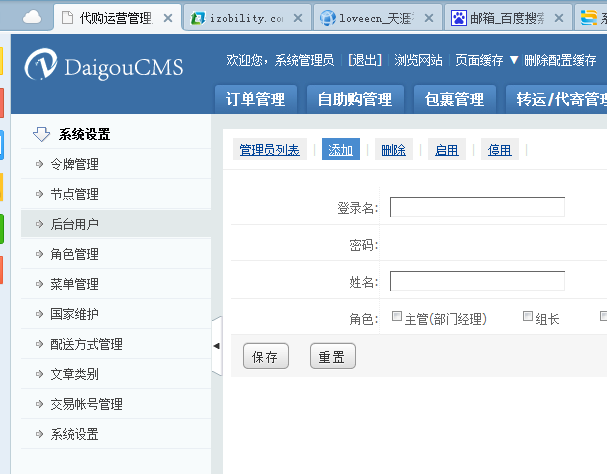Click the cloud icon left of the tabs
This screenshot has height=474, width=607.
(32, 17)
